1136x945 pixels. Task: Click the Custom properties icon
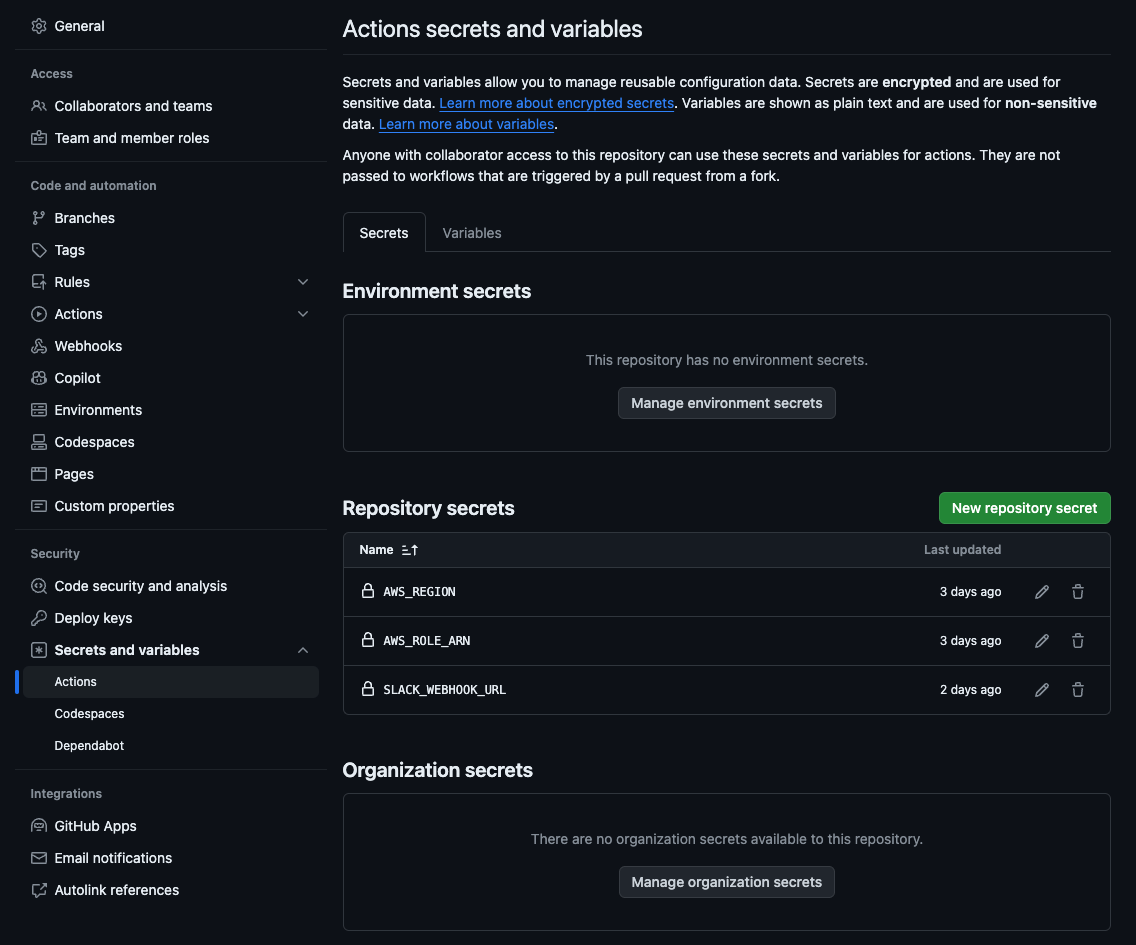tap(38, 506)
